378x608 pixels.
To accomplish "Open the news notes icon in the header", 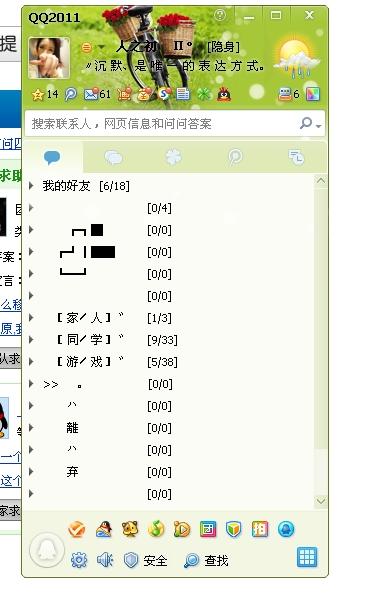I will point(183,94).
